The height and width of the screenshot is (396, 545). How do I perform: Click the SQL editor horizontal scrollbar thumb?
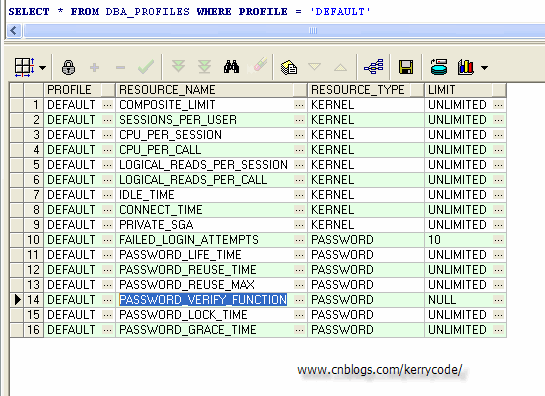(x=313, y=31)
